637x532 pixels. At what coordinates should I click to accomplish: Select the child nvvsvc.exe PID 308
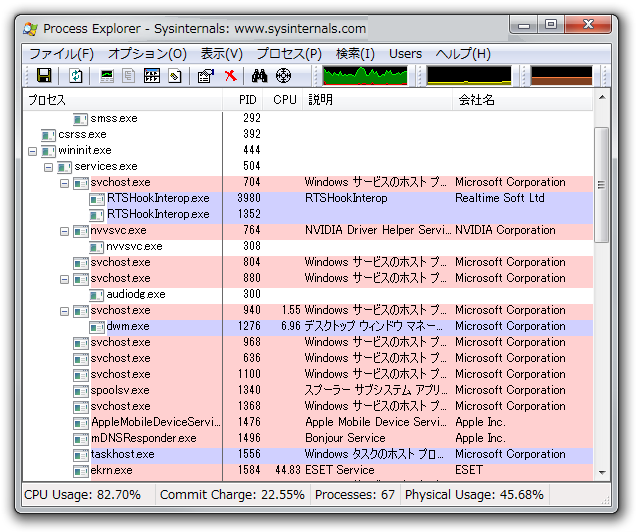tap(308, 247)
